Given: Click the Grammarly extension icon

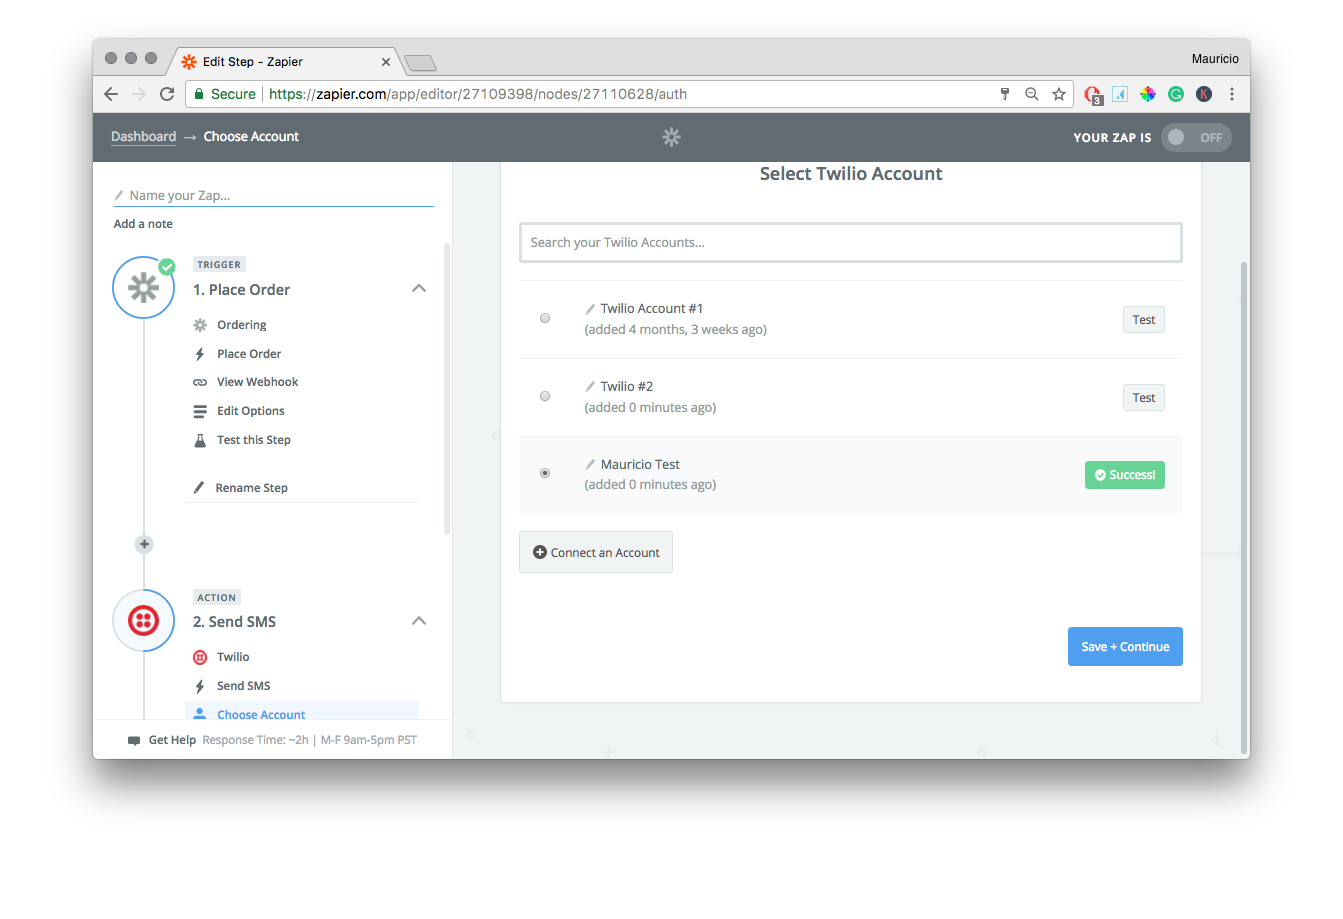Looking at the screenshot, I should (1176, 94).
